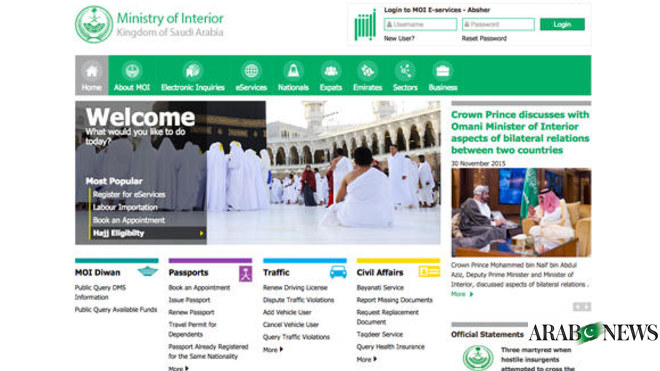
Task: Open the Home icon in navigation bar
Action: (x=91, y=71)
